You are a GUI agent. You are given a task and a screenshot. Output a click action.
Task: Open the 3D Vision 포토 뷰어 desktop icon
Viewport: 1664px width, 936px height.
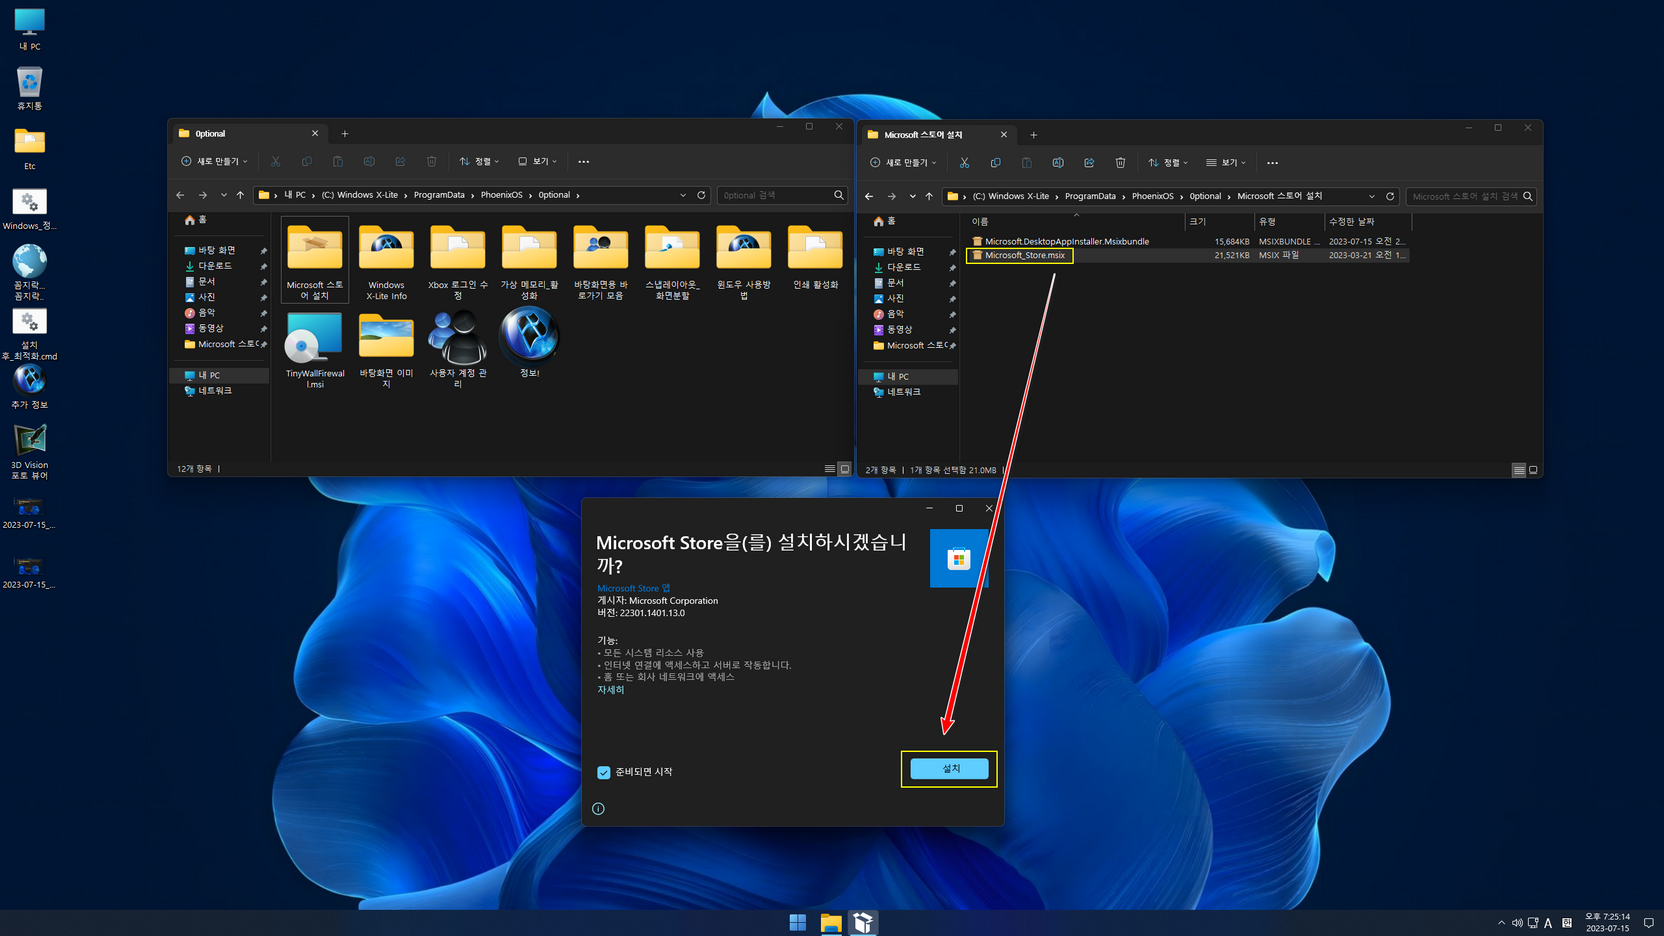(29, 453)
